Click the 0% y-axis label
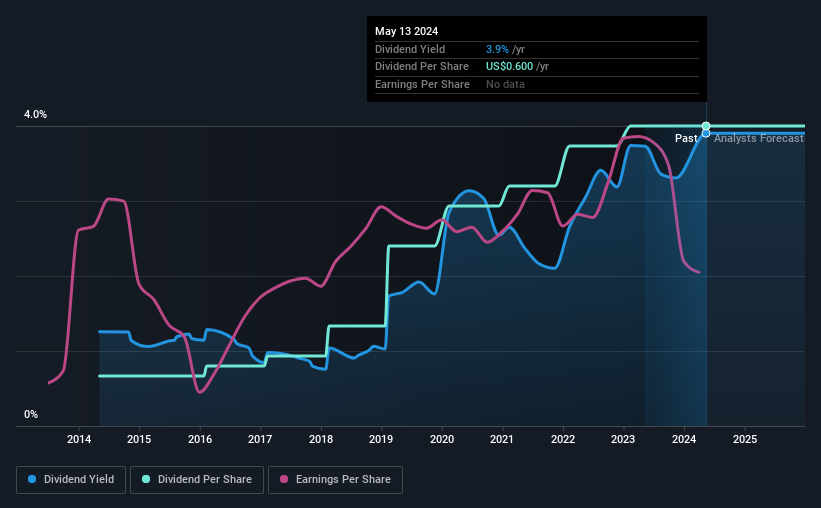Screen dimensions: 821x508 tap(31, 414)
